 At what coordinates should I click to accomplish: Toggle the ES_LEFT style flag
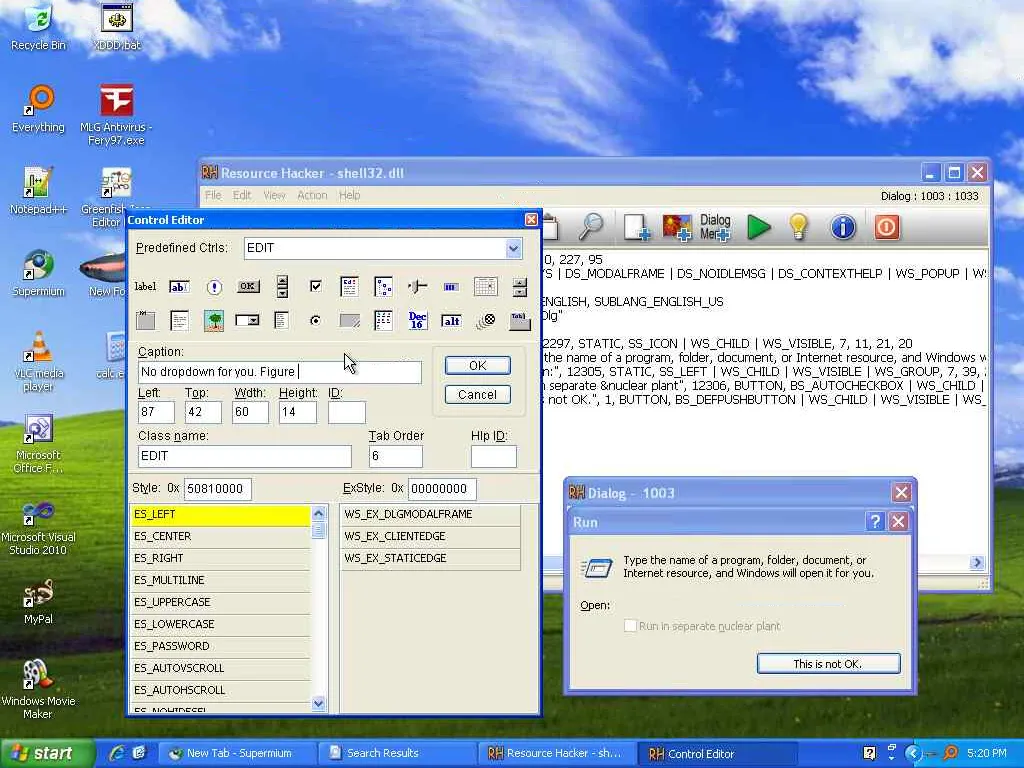[221, 515]
